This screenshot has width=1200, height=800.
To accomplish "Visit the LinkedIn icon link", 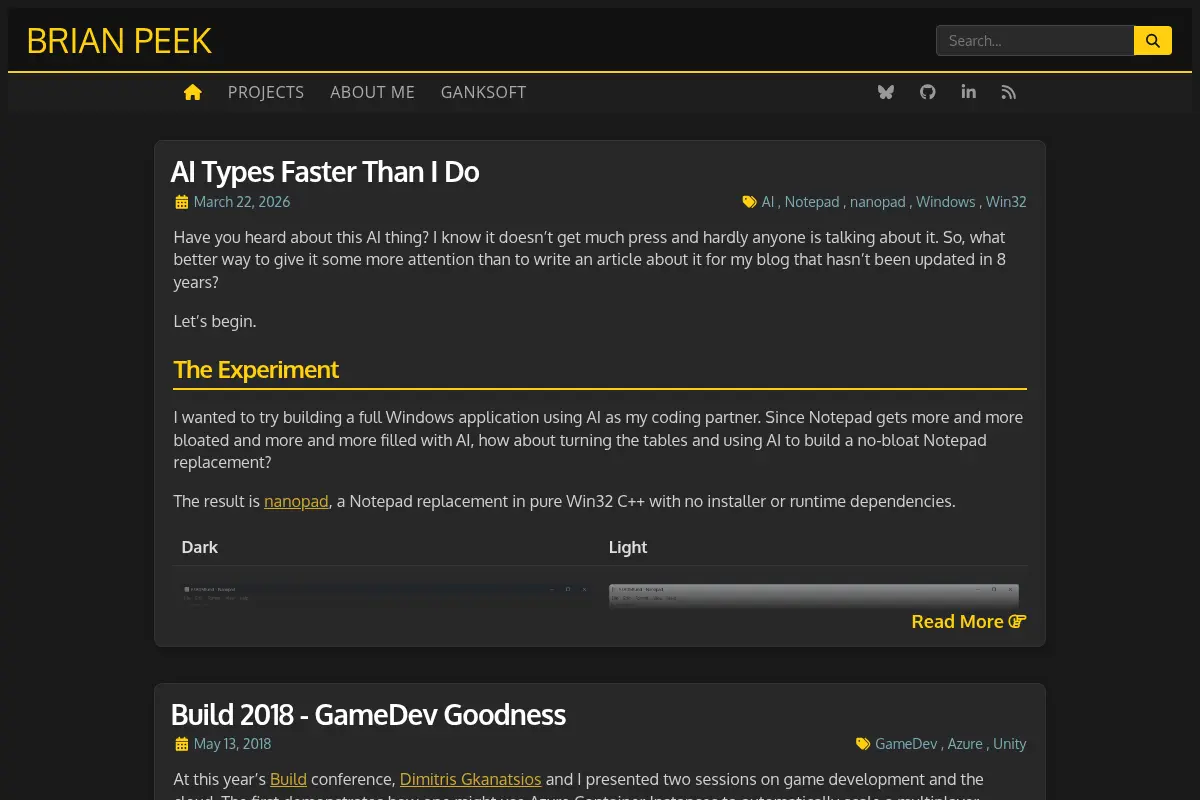I will coord(968,92).
